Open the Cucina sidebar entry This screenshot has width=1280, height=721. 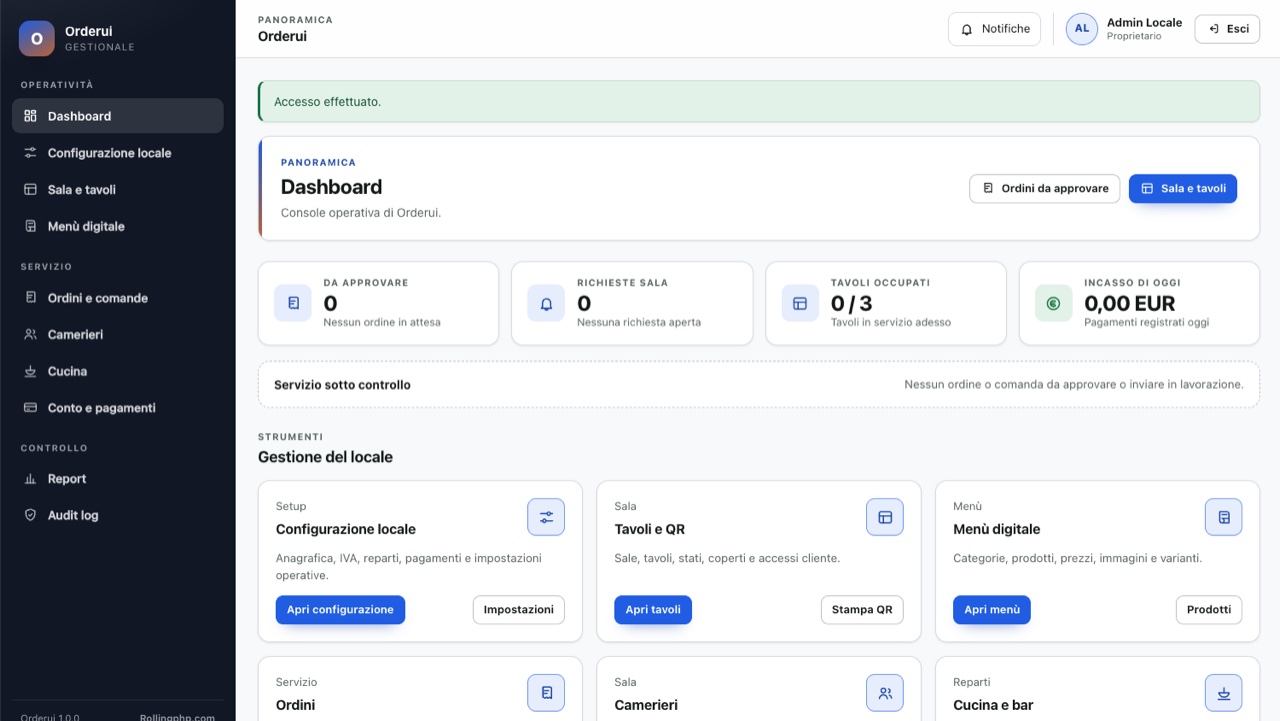(118, 371)
